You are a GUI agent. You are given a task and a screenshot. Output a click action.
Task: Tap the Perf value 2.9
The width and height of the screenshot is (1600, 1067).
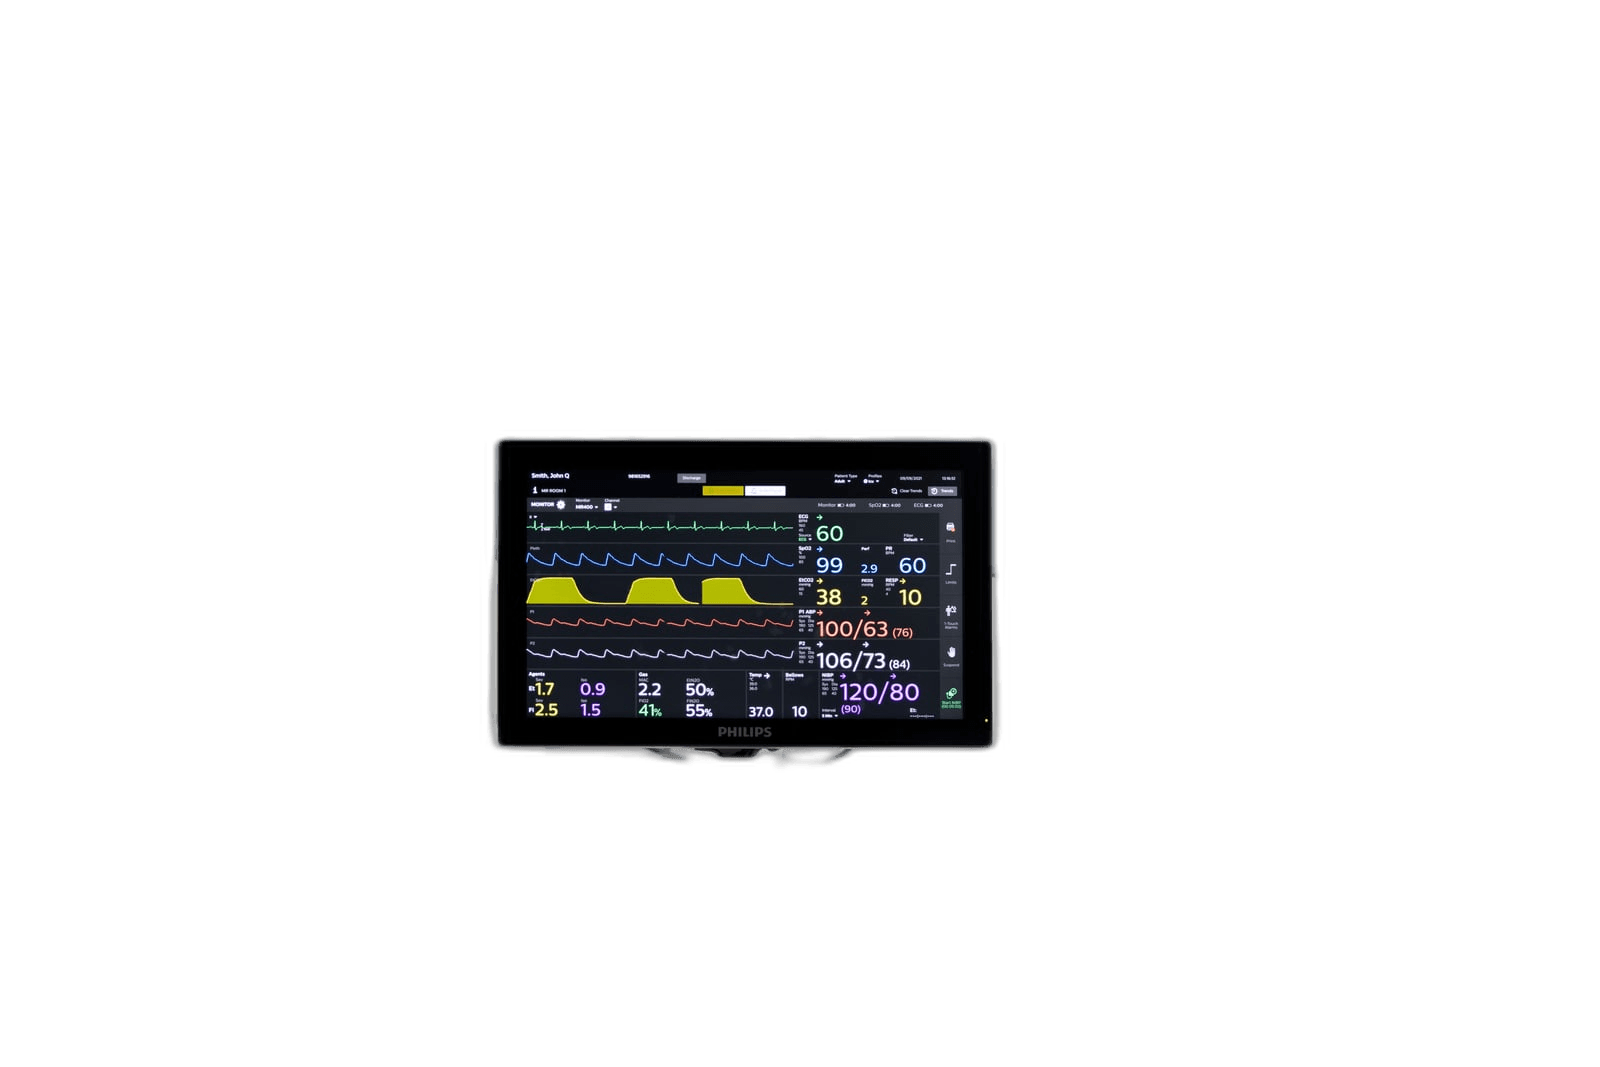[869, 569]
